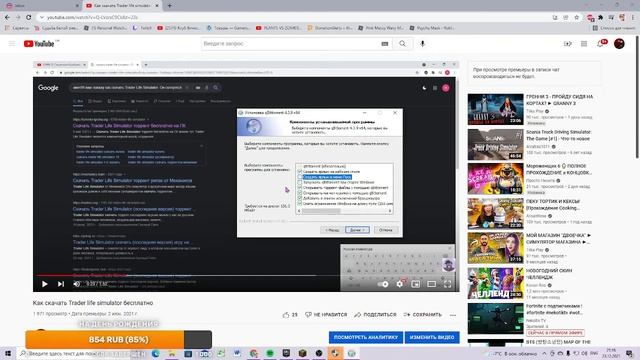Open the НОВОГОДНИЙ СКИН ЧЕЛЛЕНДЖ thumbnail

pyautogui.click(x=495, y=283)
